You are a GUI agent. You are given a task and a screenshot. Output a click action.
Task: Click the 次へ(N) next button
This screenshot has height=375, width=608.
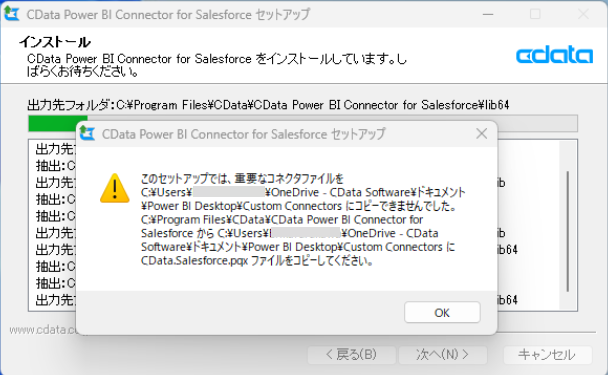(443, 354)
